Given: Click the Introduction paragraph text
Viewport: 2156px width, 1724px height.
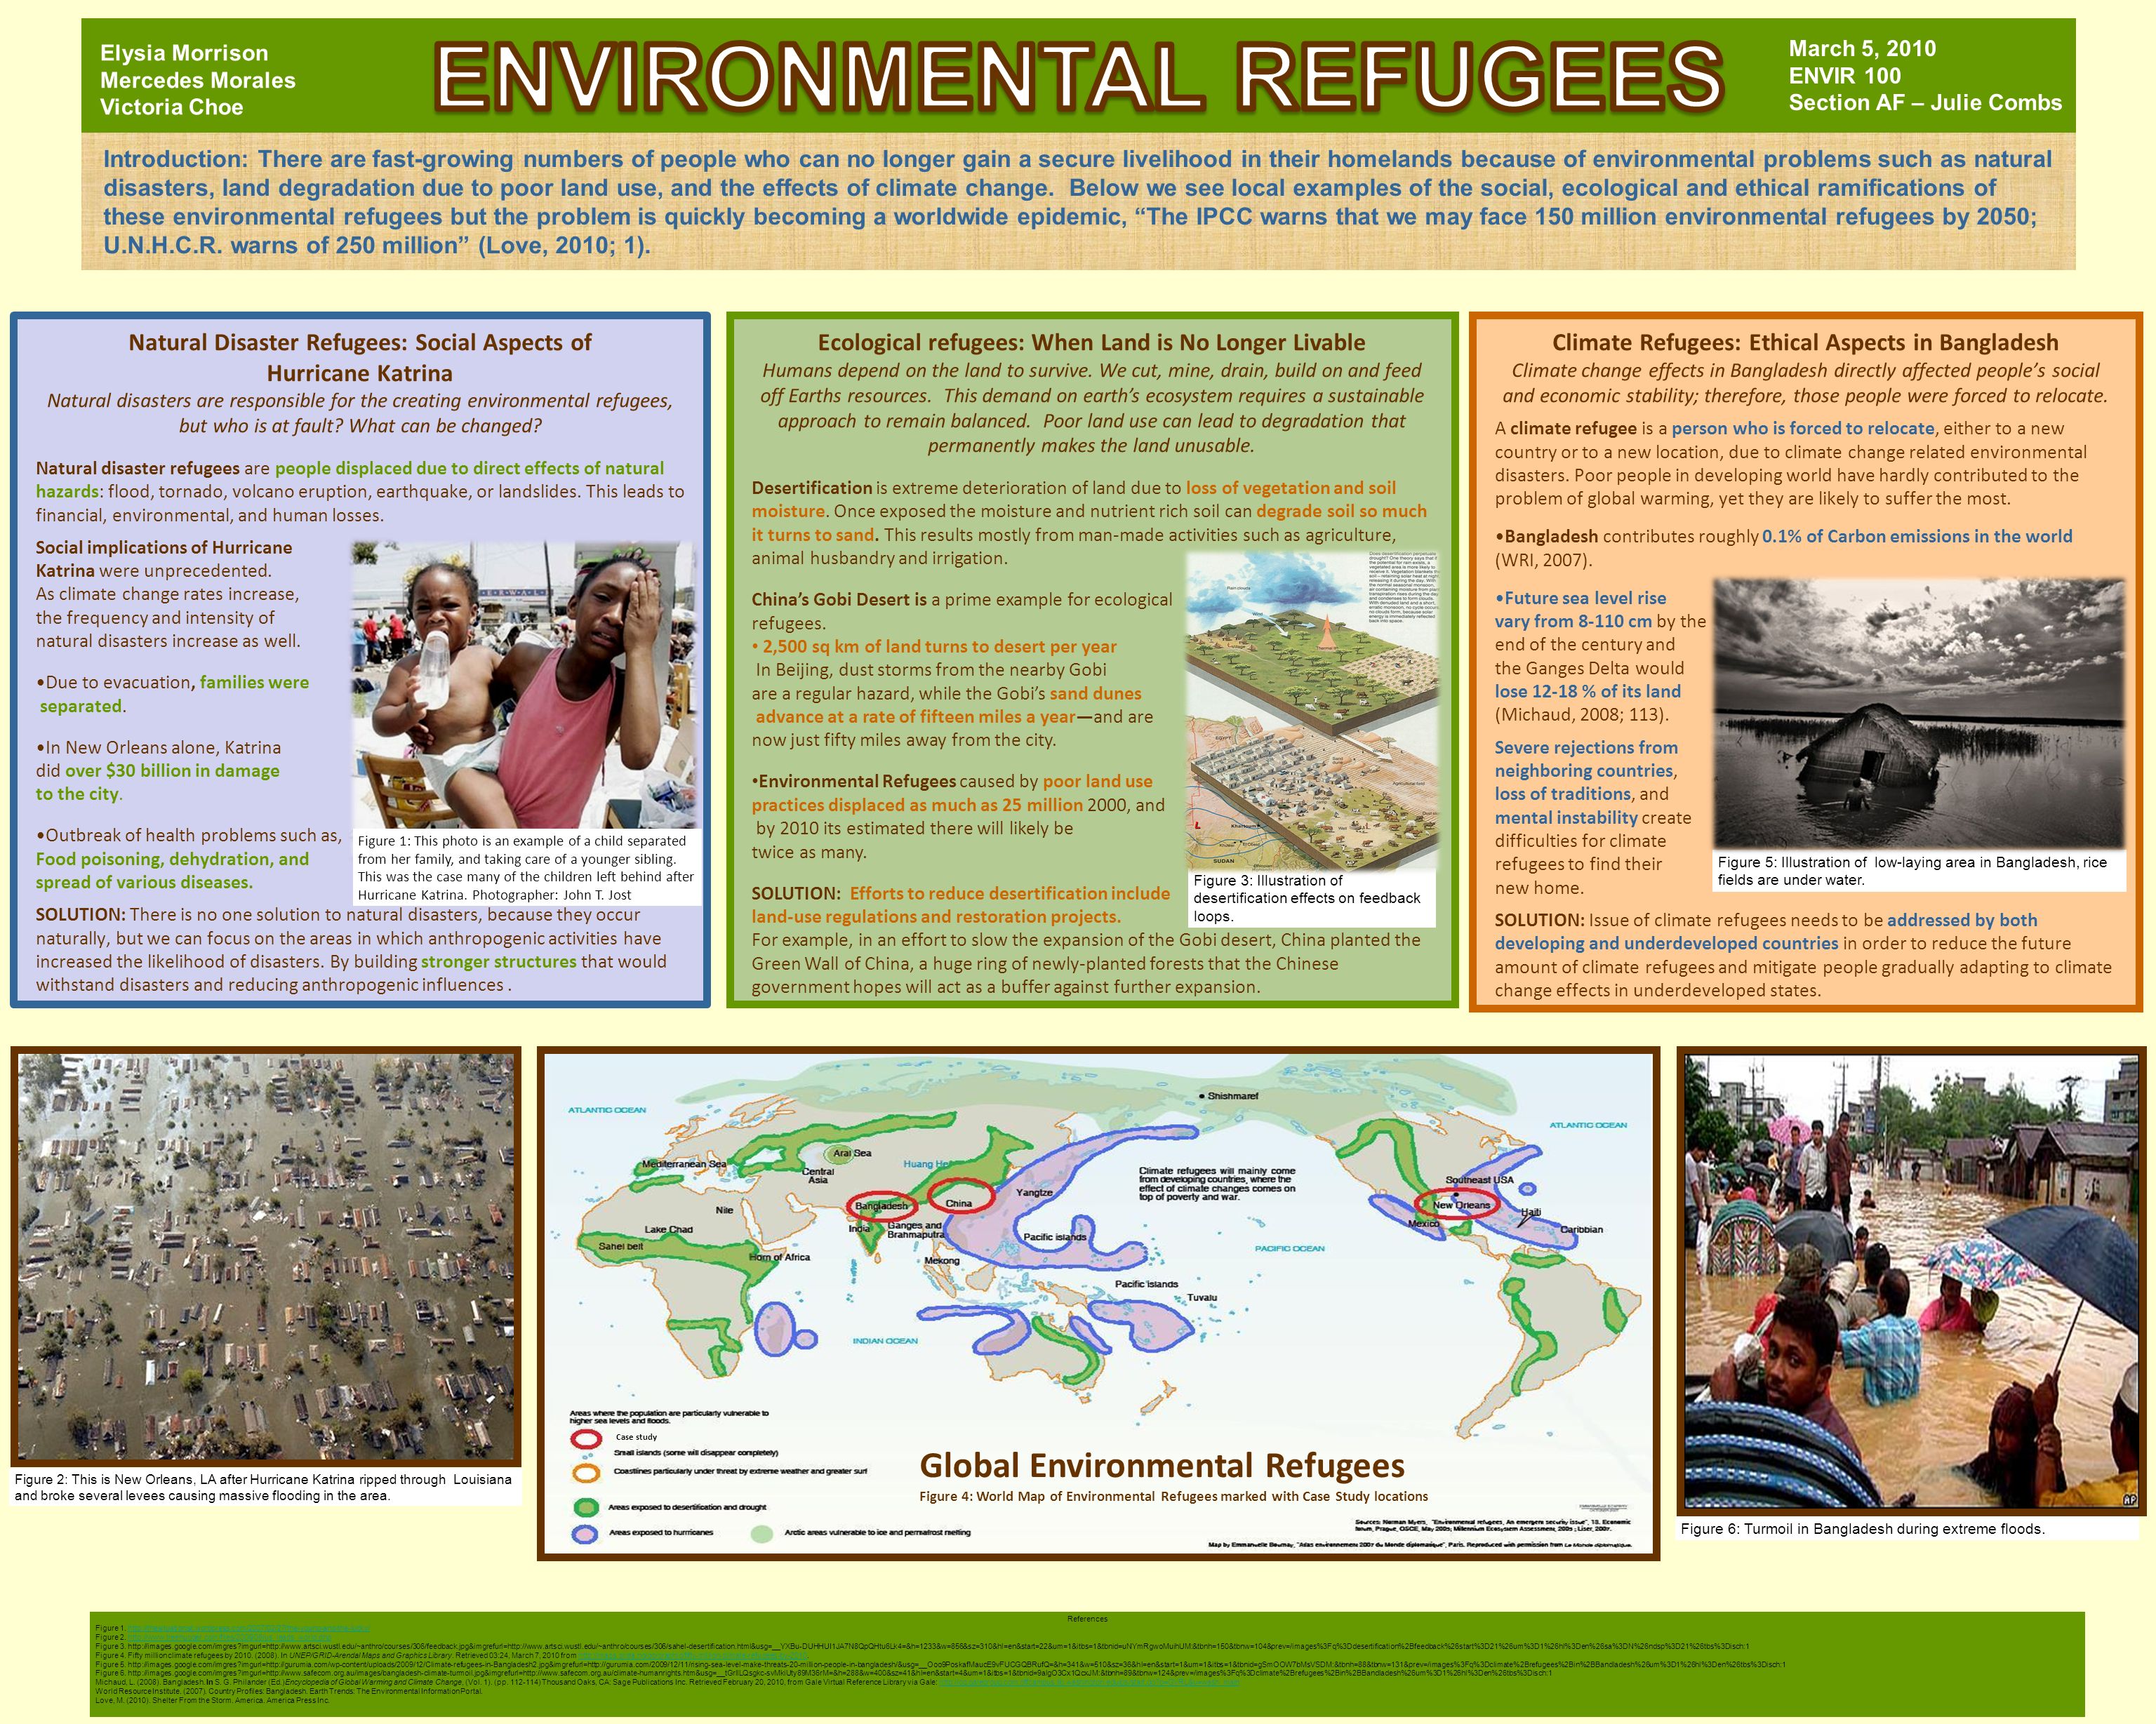Looking at the screenshot, I should (x=1078, y=202).
